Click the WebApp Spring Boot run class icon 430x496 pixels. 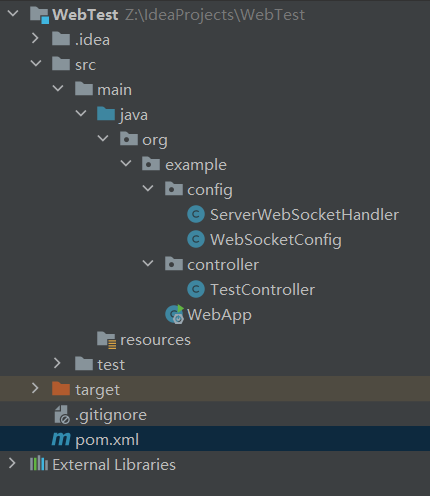click(175, 314)
